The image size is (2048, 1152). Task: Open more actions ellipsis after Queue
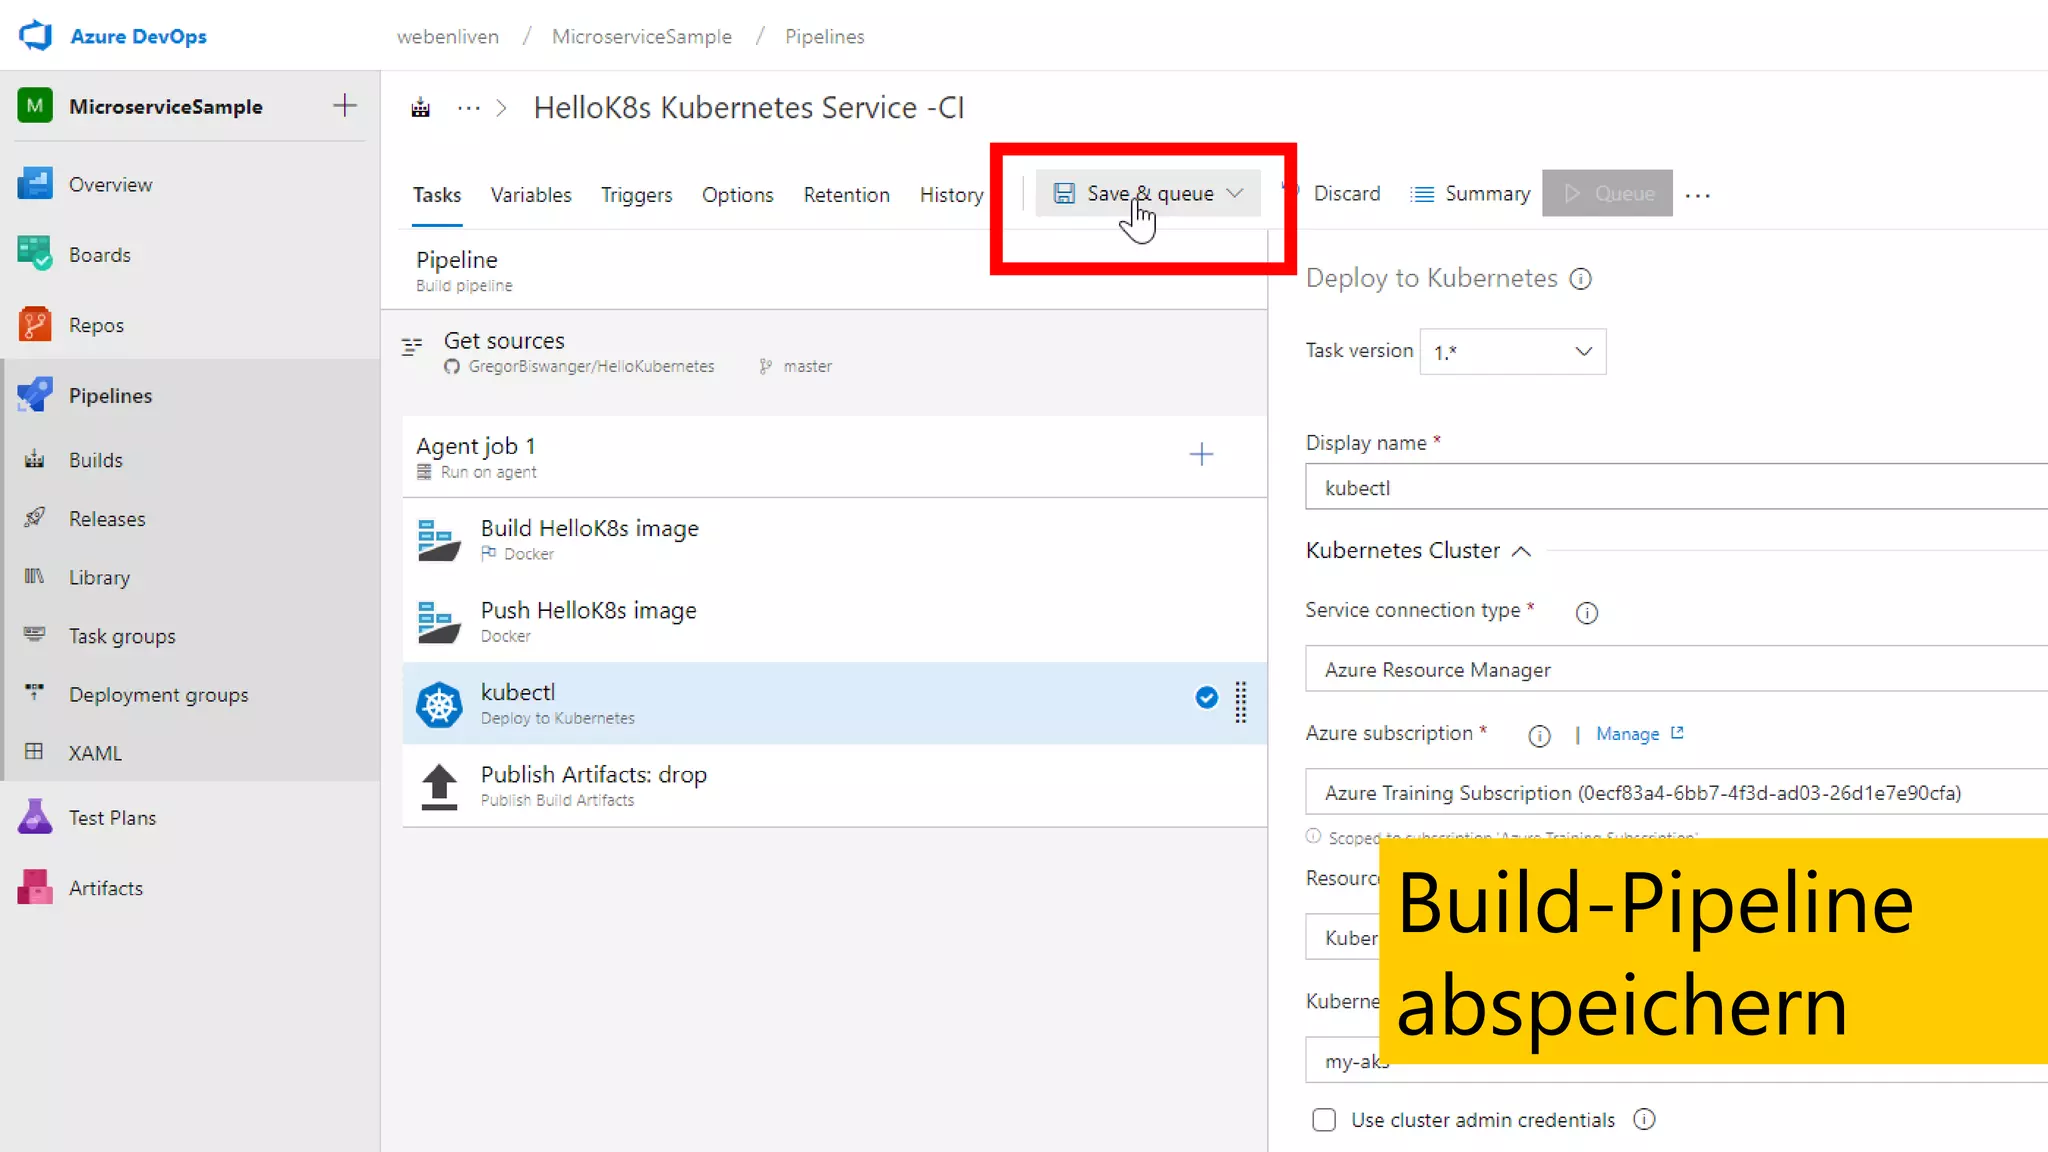[1697, 195]
